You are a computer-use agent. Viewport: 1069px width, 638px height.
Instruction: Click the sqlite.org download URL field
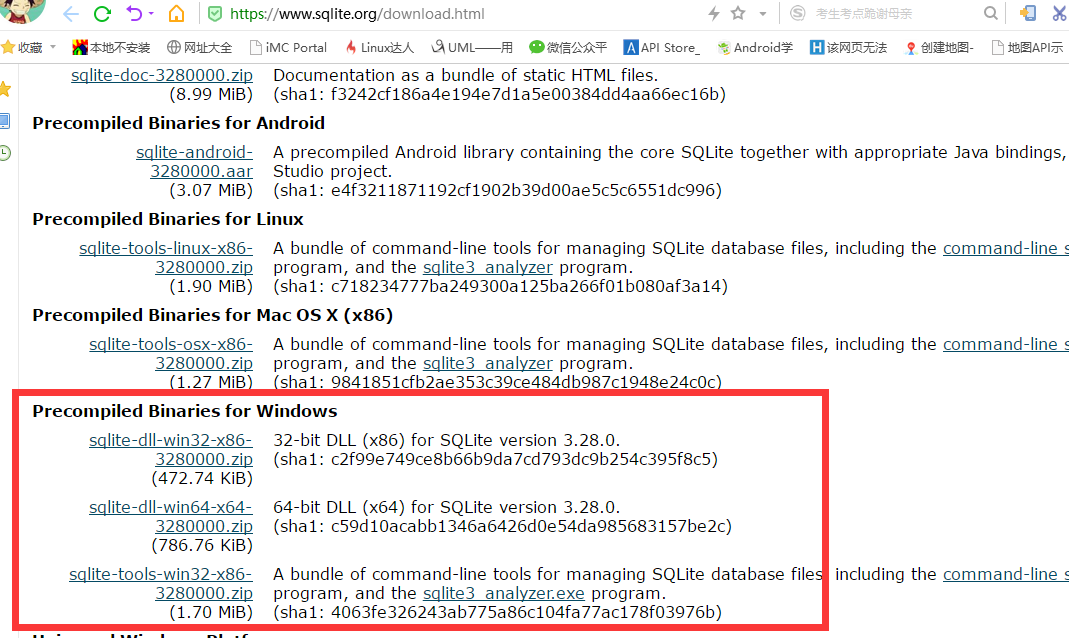[357, 14]
